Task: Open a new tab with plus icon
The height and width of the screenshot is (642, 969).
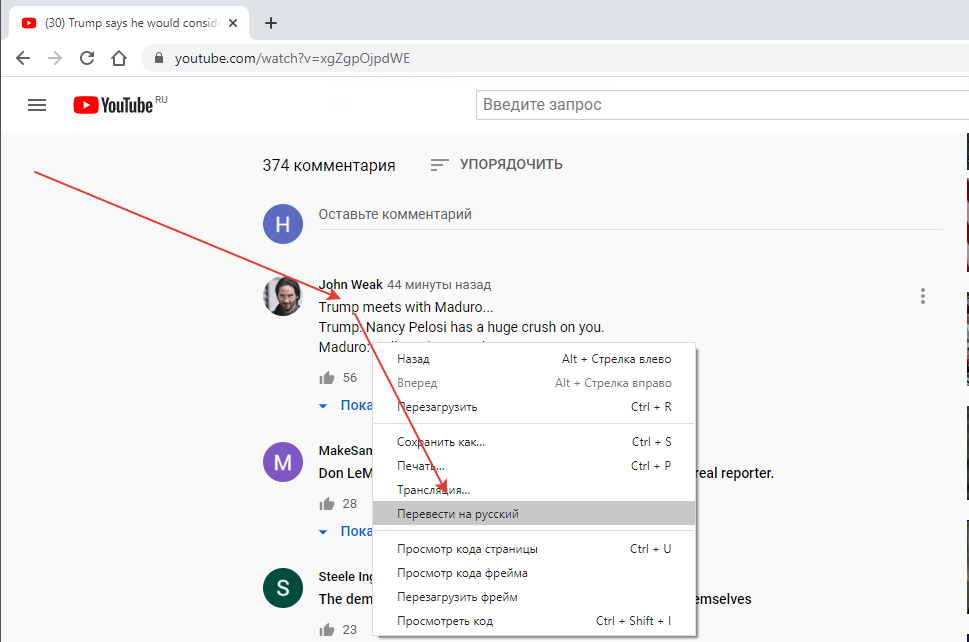Action: (271, 23)
